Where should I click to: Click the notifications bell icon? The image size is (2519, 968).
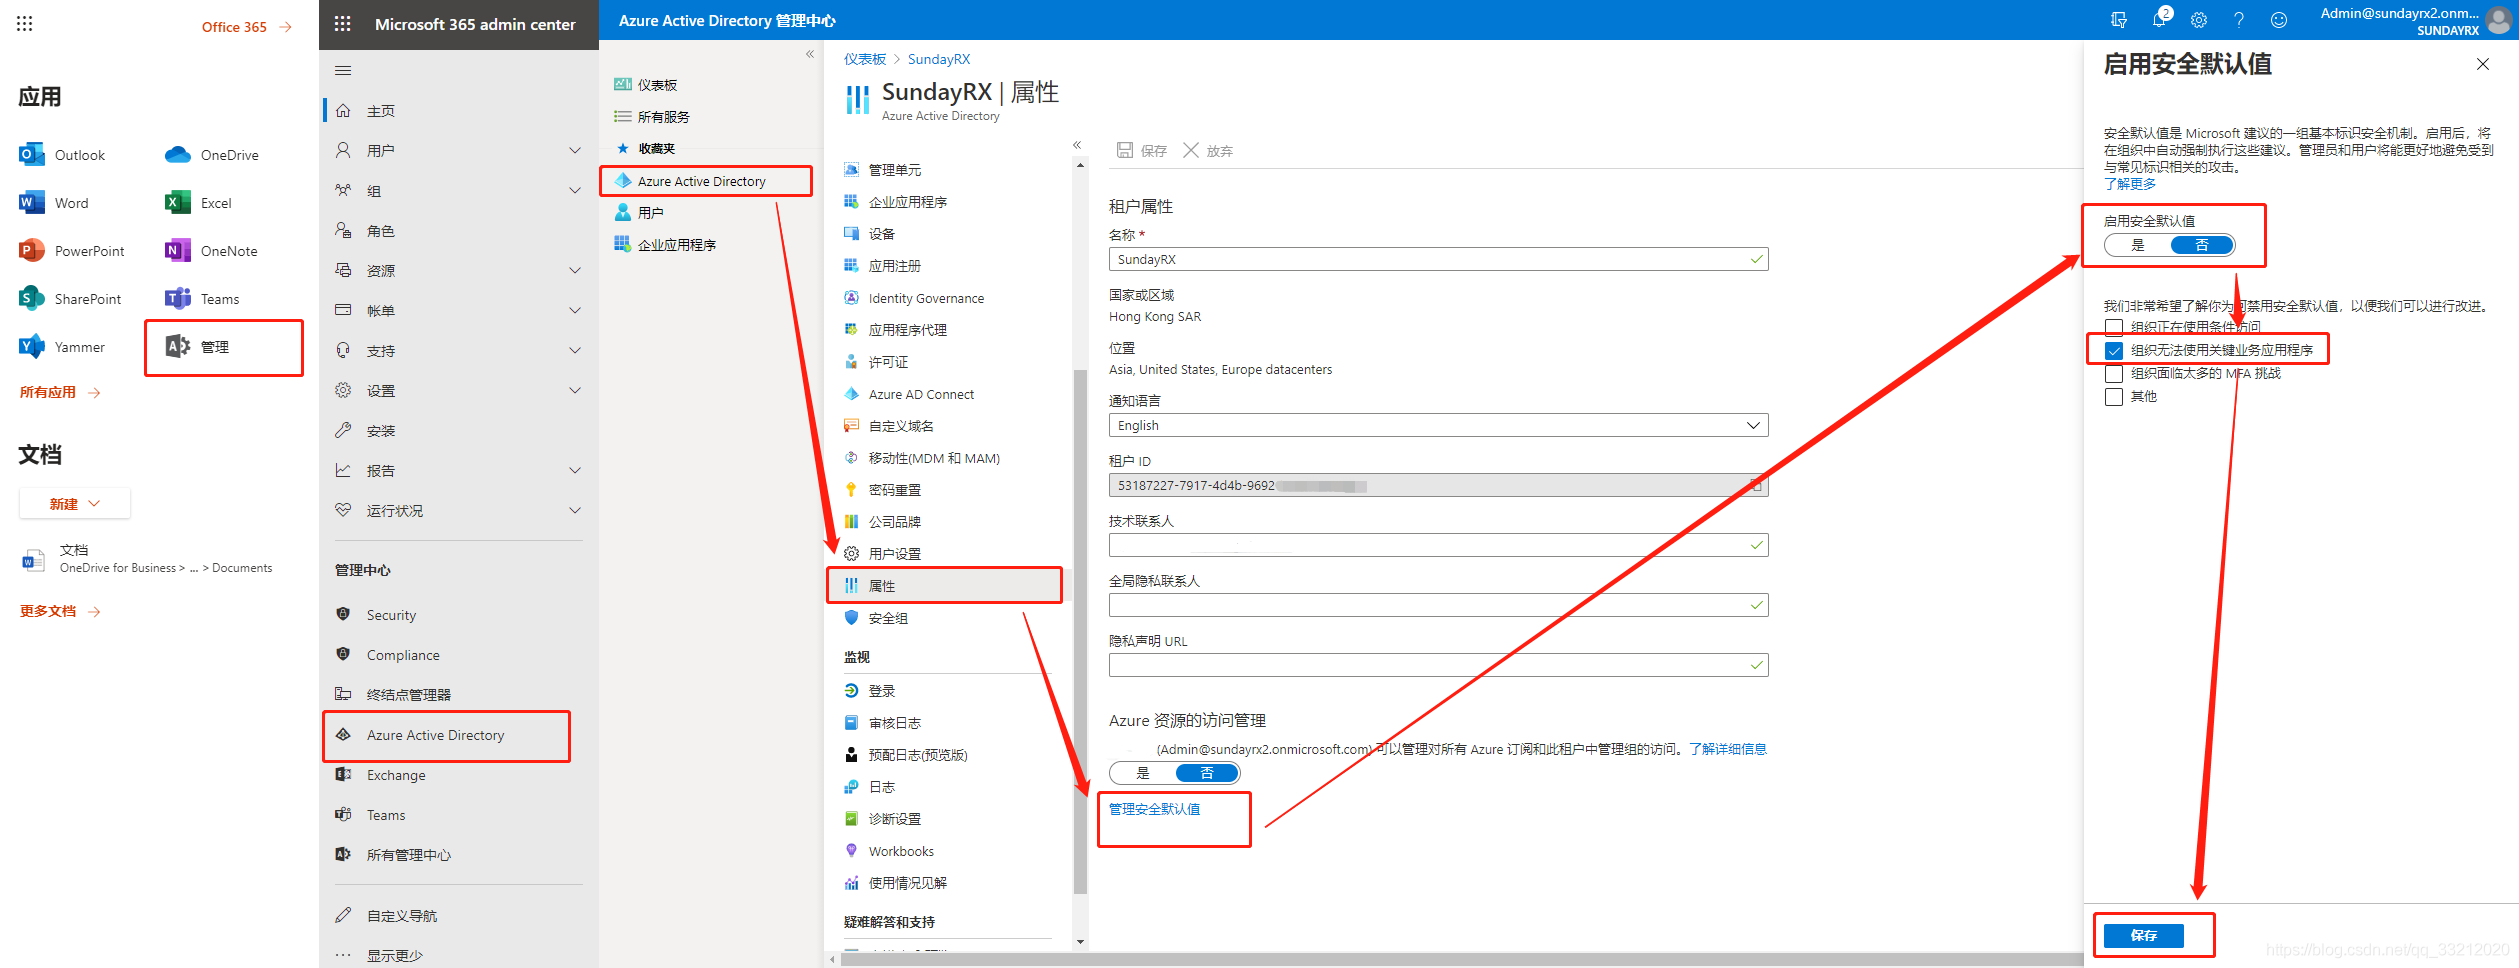2159,20
